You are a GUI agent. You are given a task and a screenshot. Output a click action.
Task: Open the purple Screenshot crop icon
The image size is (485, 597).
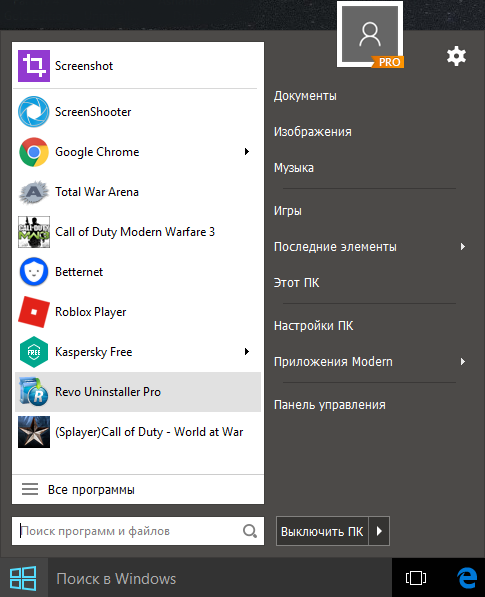[34, 66]
